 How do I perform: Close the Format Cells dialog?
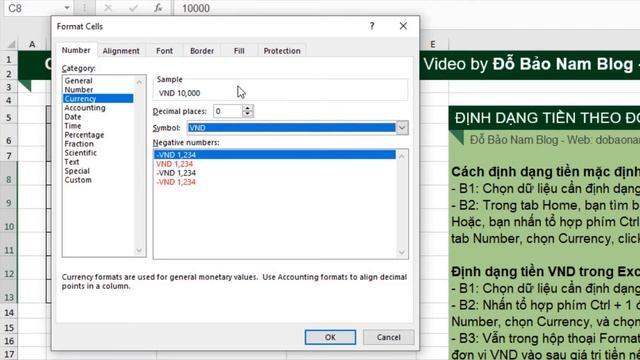(403, 26)
